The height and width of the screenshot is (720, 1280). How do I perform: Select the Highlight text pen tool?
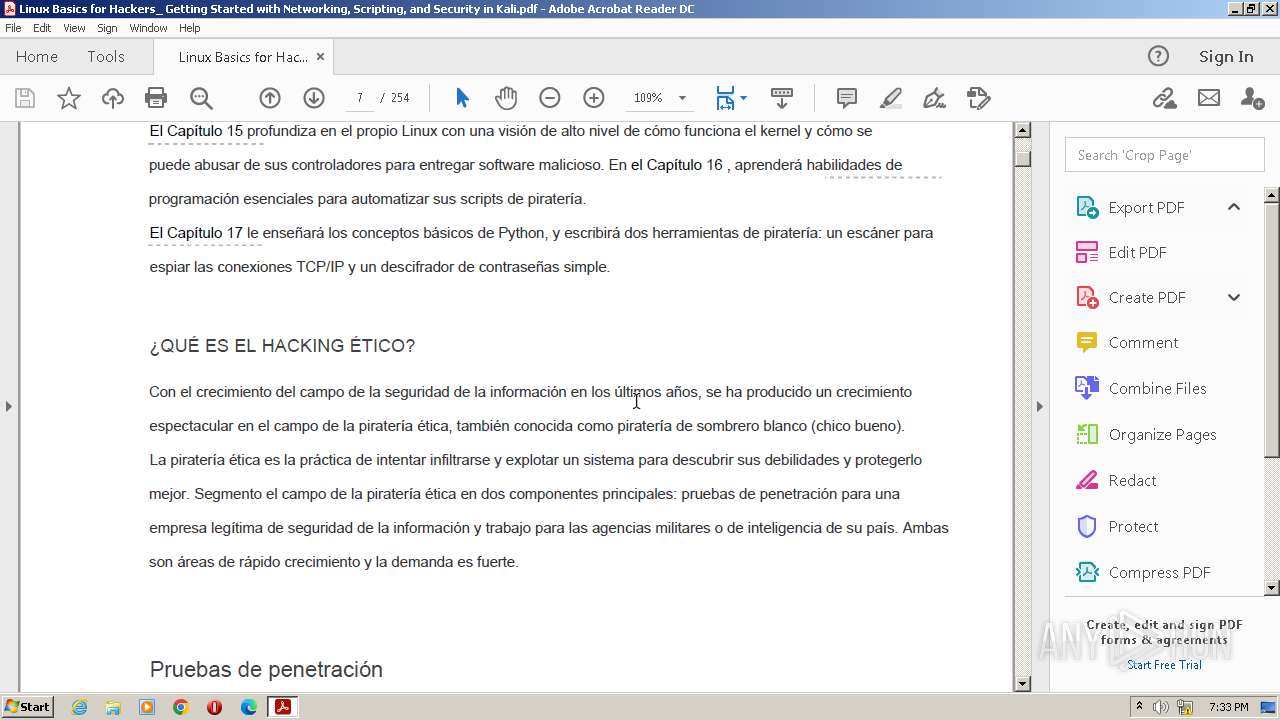pyautogui.click(x=891, y=98)
